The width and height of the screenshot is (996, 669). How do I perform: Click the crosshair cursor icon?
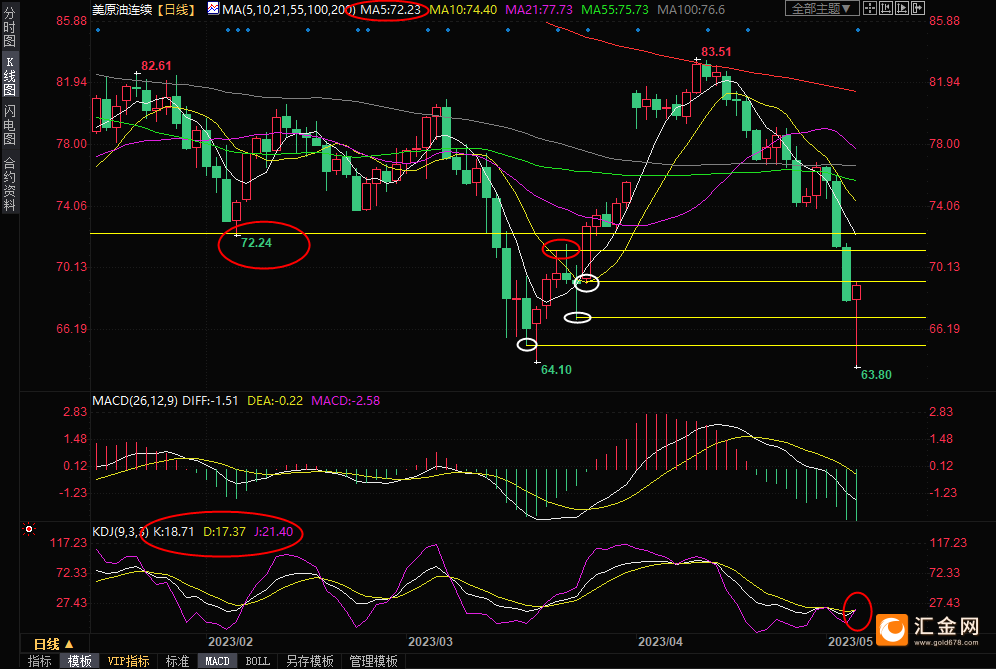tap(870, 8)
